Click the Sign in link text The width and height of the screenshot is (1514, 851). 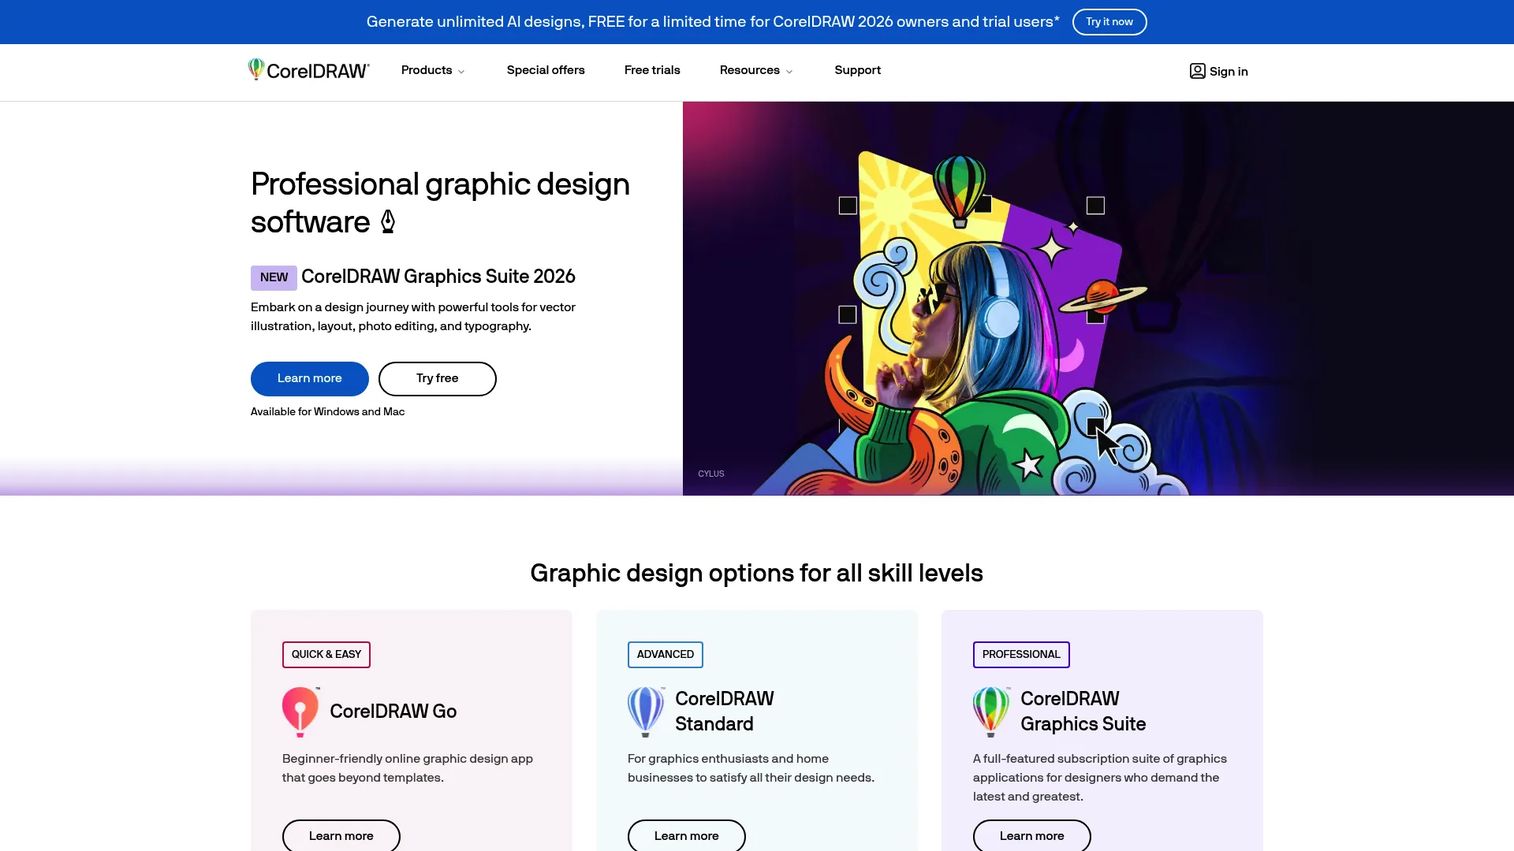coord(1229,71)
